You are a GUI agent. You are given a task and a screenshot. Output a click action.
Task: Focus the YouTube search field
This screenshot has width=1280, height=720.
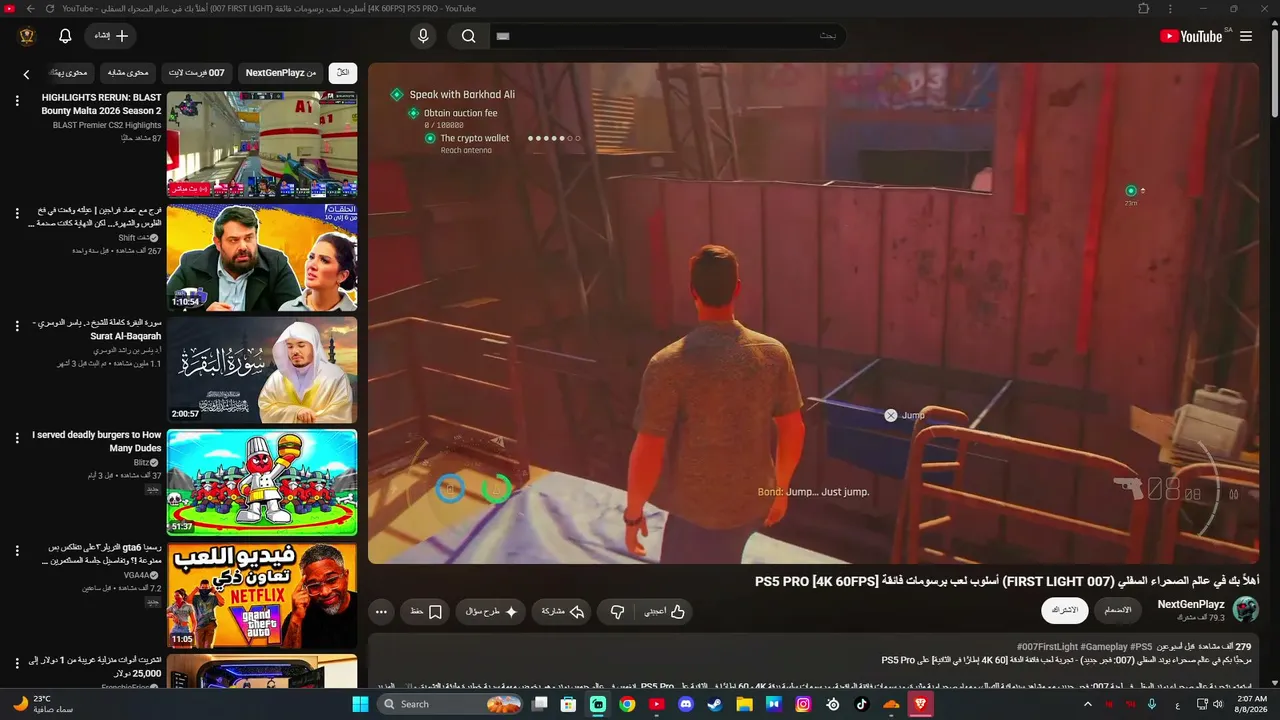click(666, 36)
